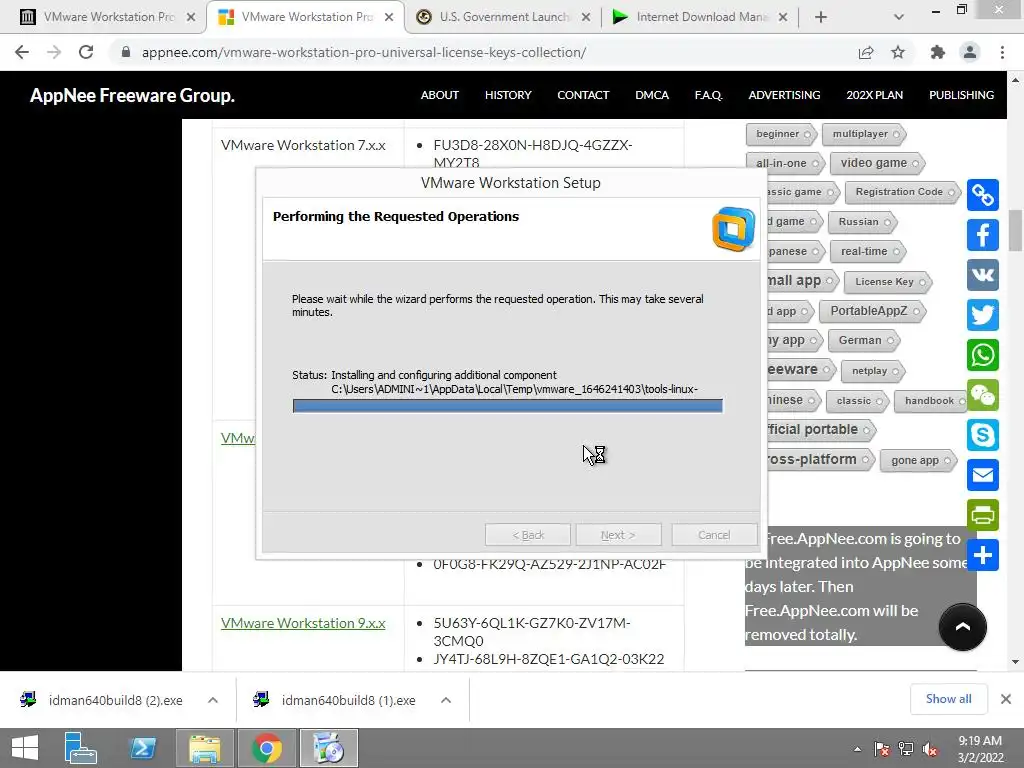The image size is (1024, 768).
Task: Launch PowerShell from taskbar
Action: (143, 748)
